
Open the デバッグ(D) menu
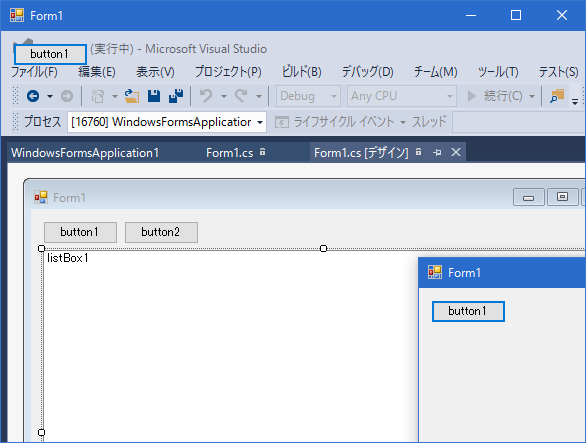368,71
